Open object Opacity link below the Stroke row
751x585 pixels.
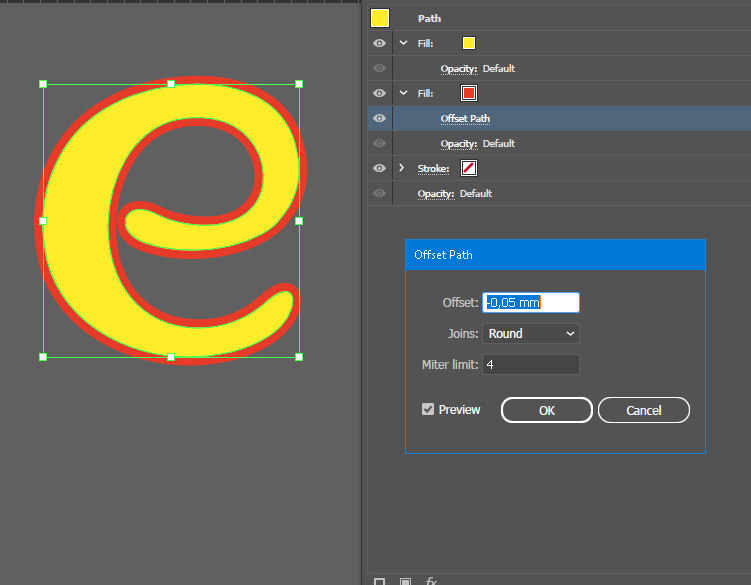click(436, 194)
